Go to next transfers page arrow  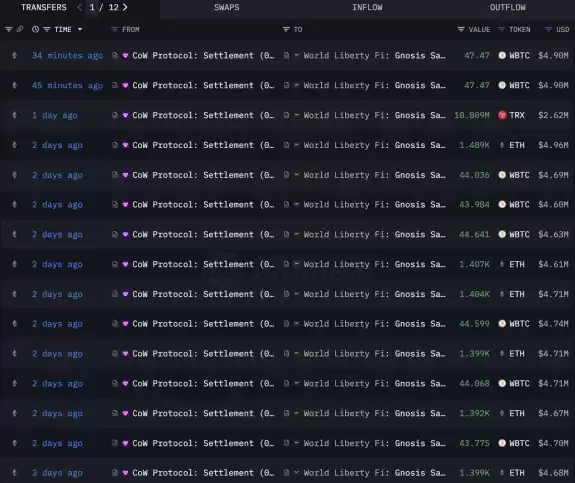(125, 7)
